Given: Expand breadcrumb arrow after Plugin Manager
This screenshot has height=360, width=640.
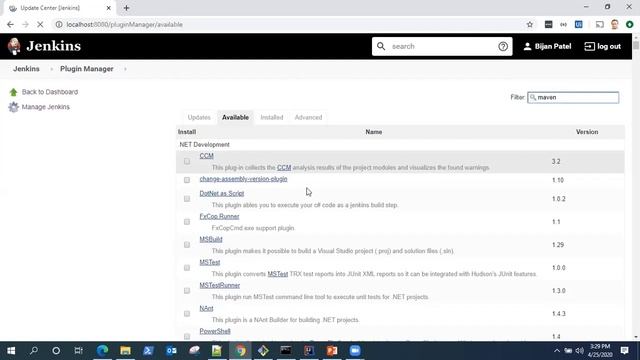Looking at the screenshot, I should tap(125, 69).
